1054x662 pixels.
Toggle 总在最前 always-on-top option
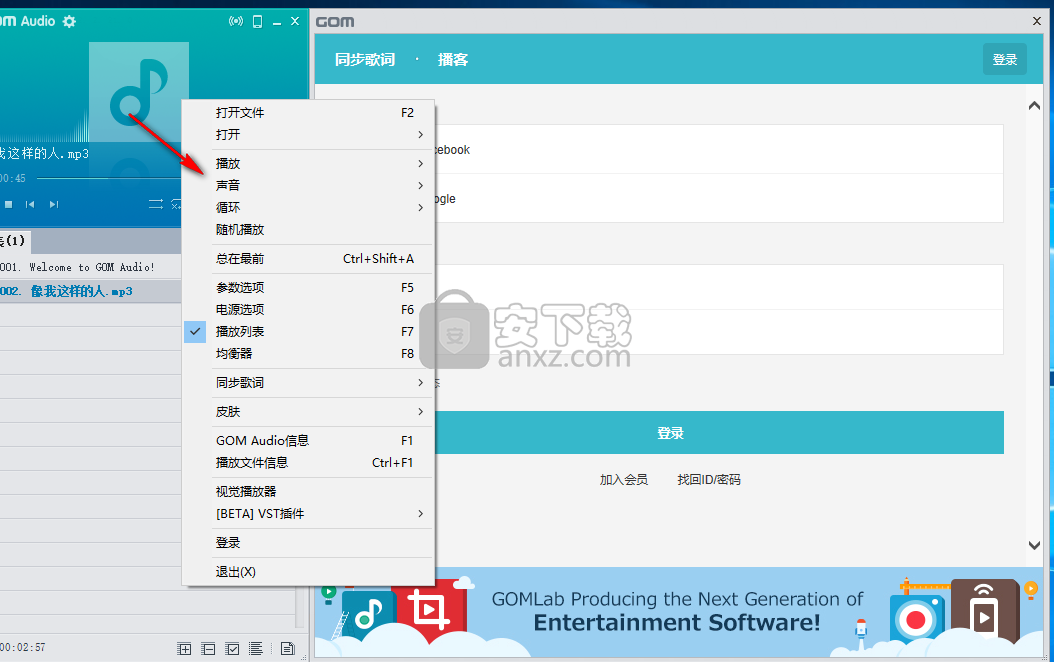(x=240, y=259)
